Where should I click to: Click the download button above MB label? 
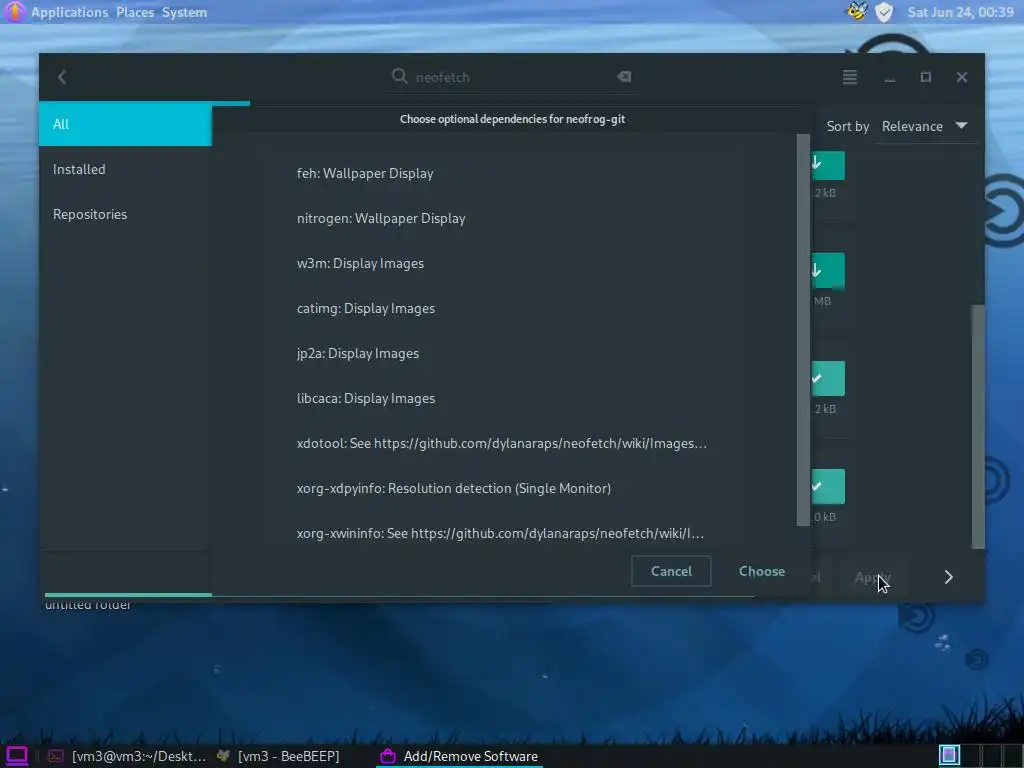pyautogui.click(x=827, y=270)
